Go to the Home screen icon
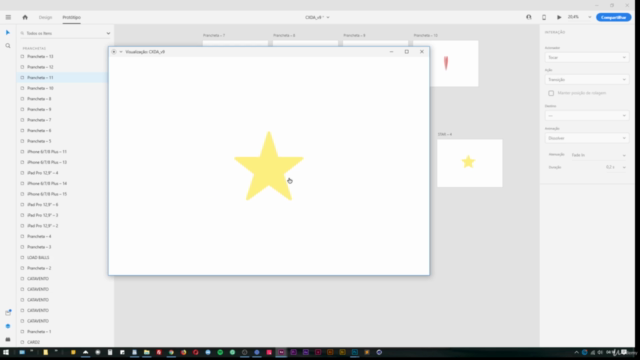The image size is (640, 360). point(25,17)
